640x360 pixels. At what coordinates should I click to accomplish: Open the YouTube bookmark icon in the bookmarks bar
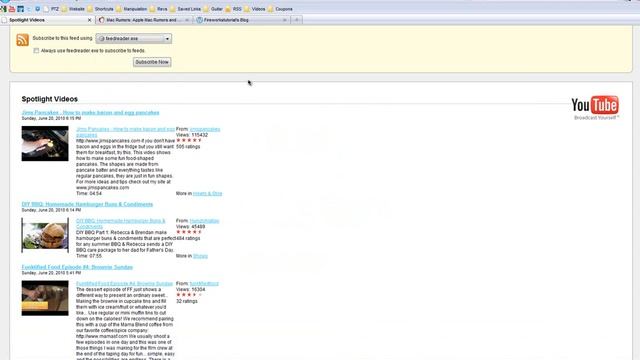(x=12, y=9)
